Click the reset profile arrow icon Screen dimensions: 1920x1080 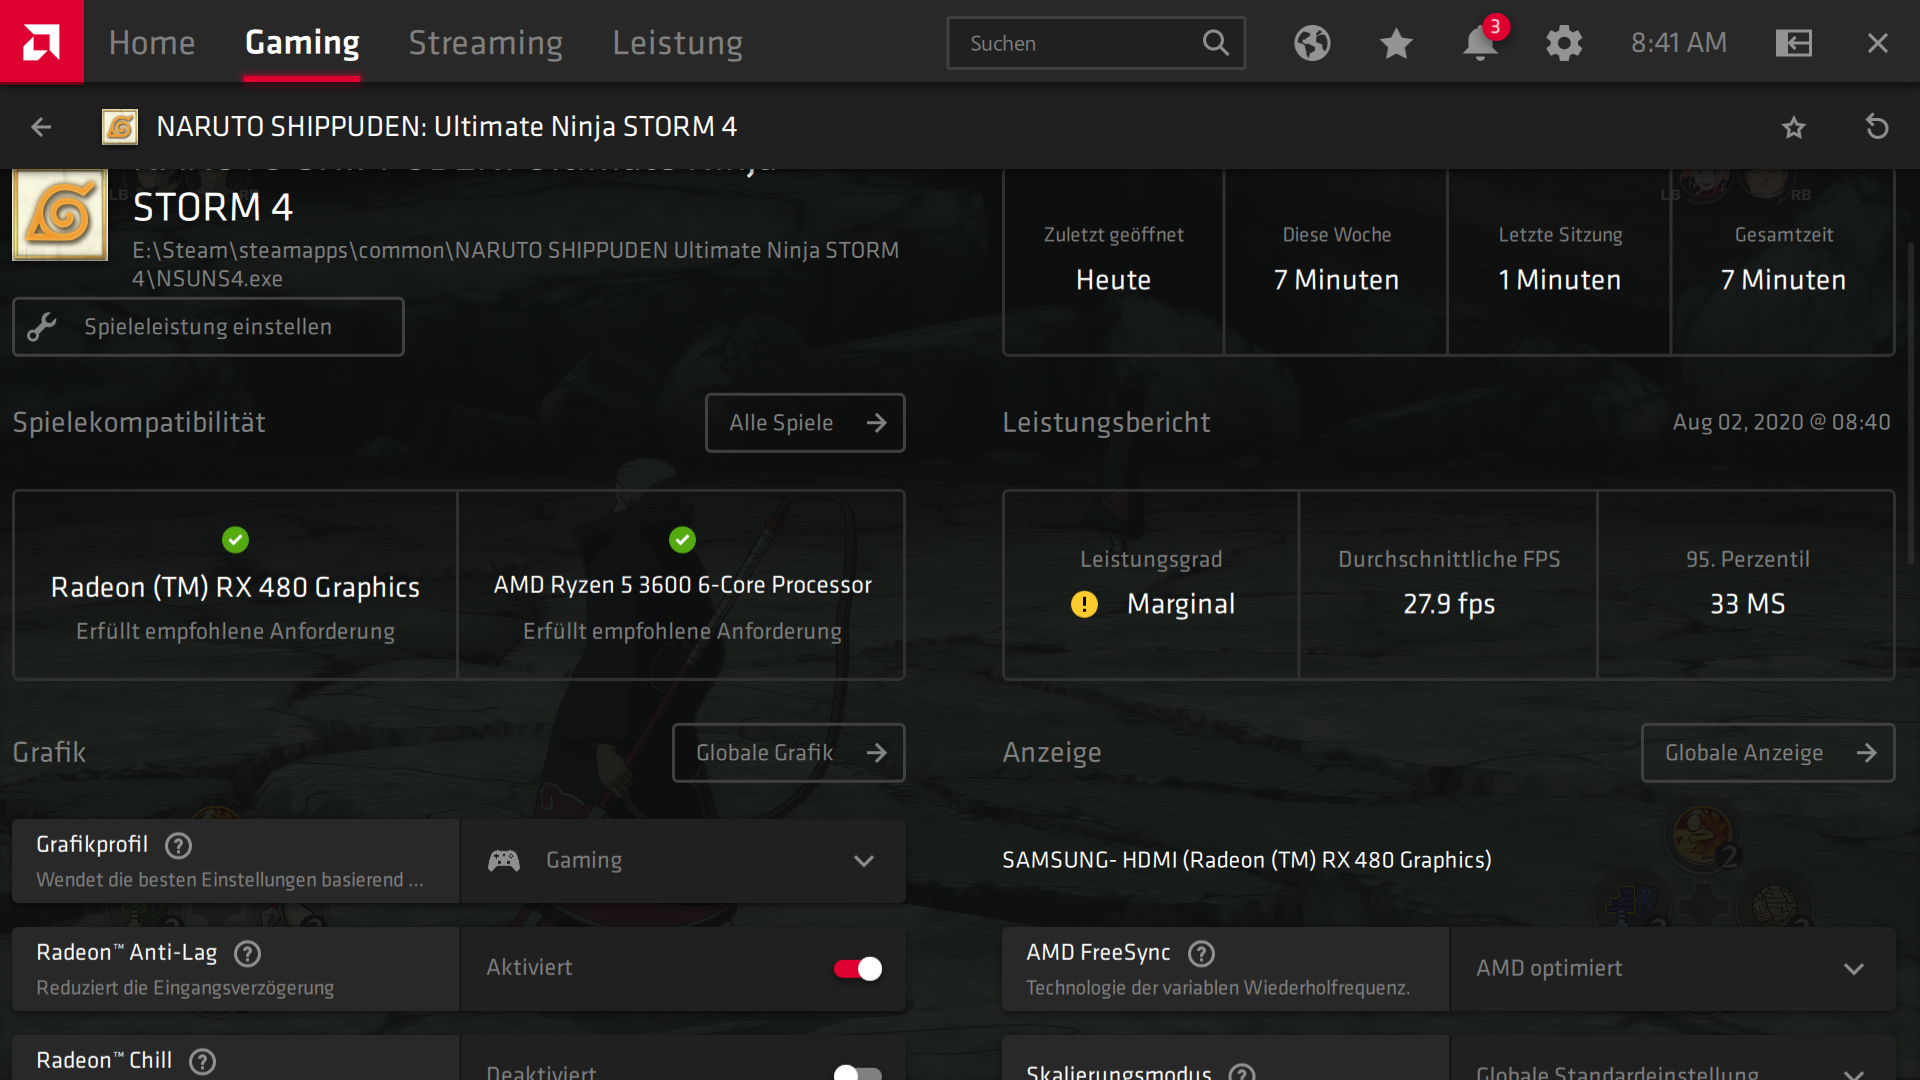[1877, 127]
